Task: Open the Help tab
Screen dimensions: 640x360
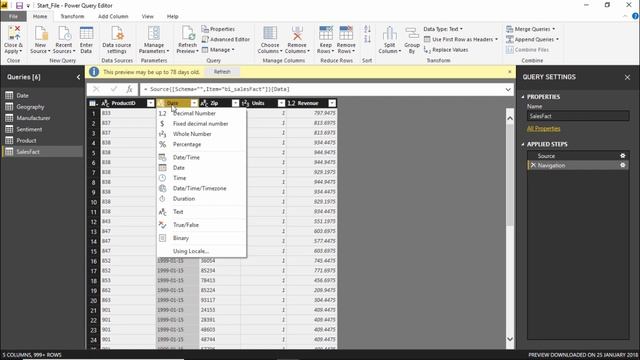Action: click(x=173, y=16)
